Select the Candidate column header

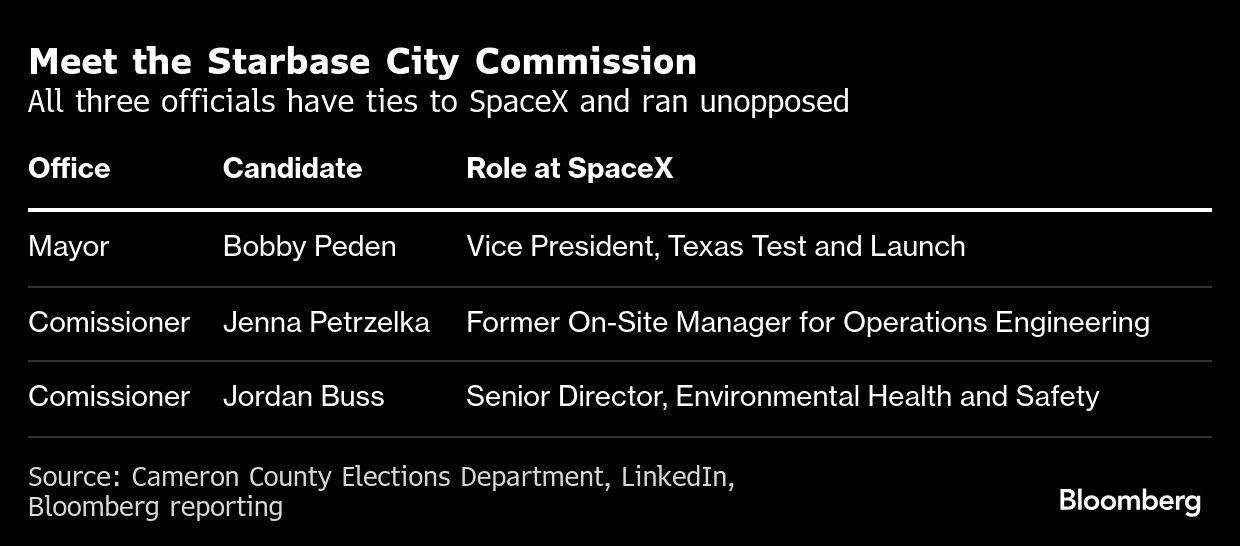pyautogui.click(x=292, y=168)
